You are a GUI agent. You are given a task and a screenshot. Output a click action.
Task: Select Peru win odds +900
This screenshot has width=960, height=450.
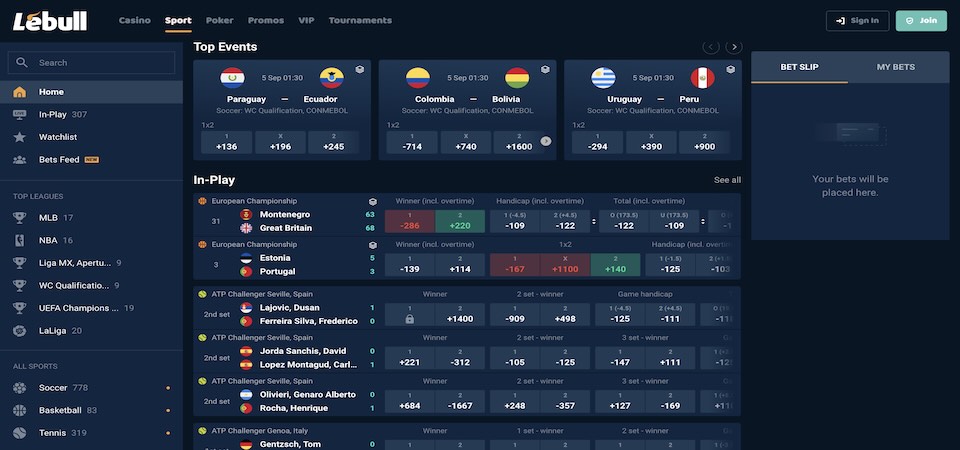pyautogui.click(x=705, y=142)
